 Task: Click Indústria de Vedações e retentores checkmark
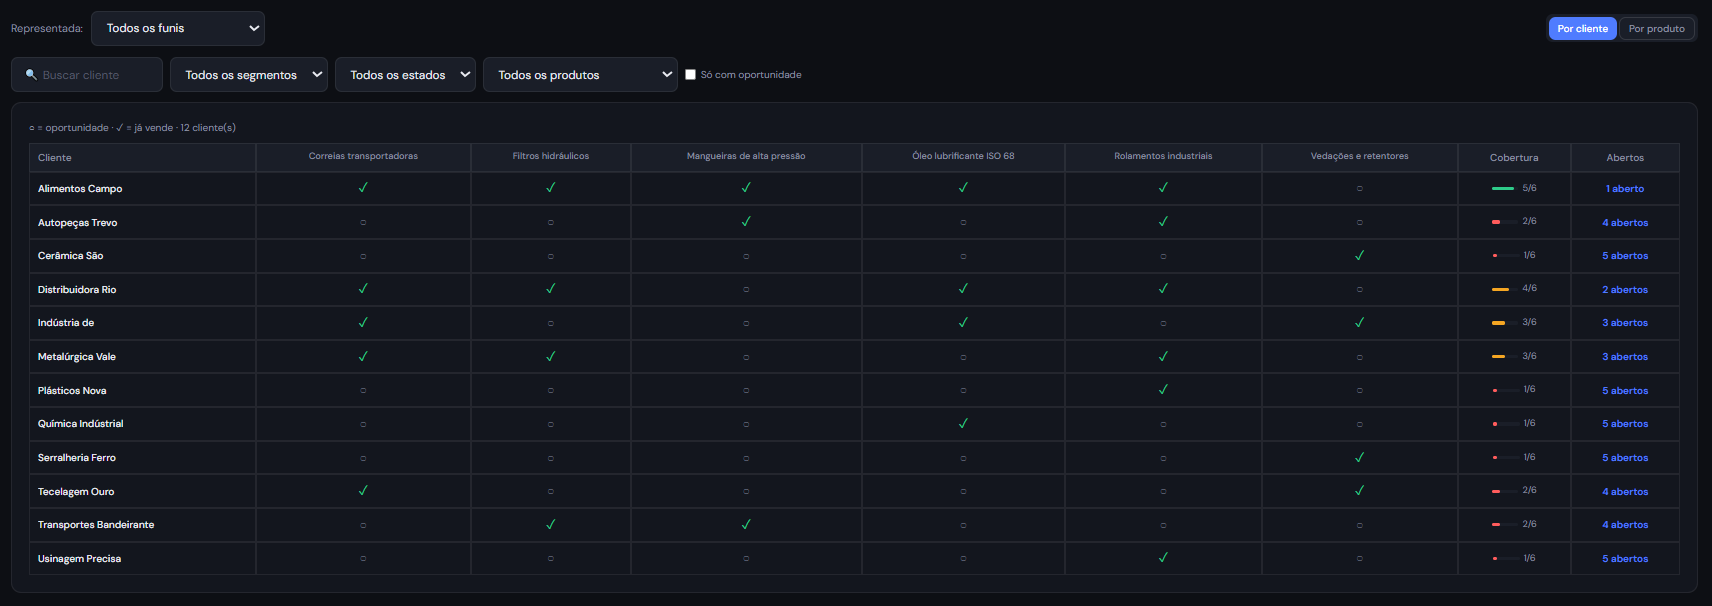point(1359,322)
